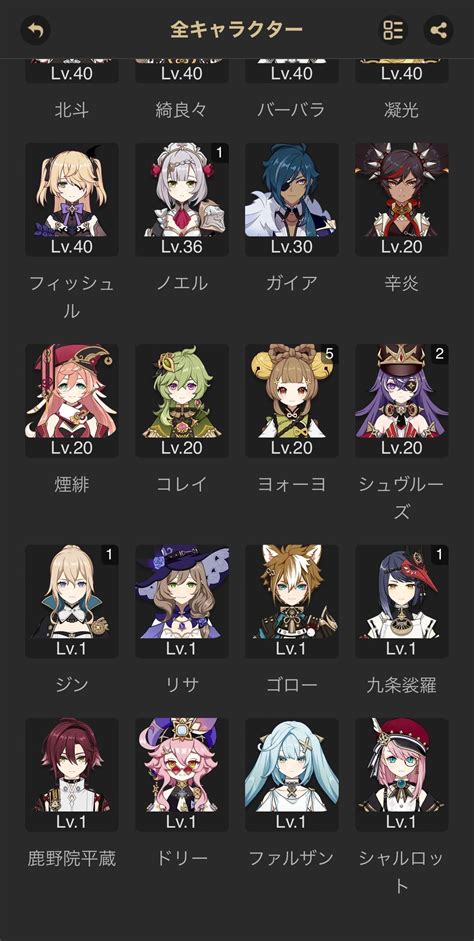Select Kujou Sara's portrait (九条裟羅)

point(401,601)
